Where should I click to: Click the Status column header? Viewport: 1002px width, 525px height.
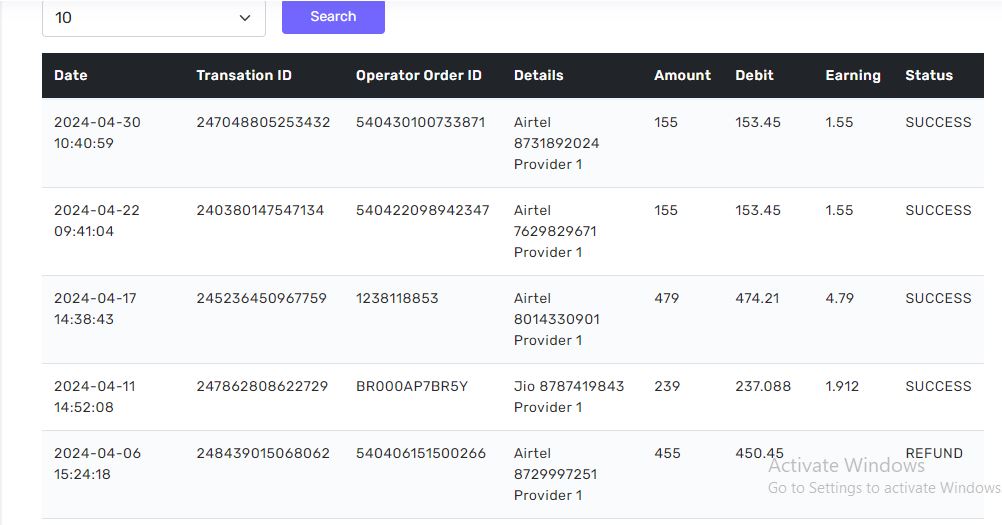929,75
